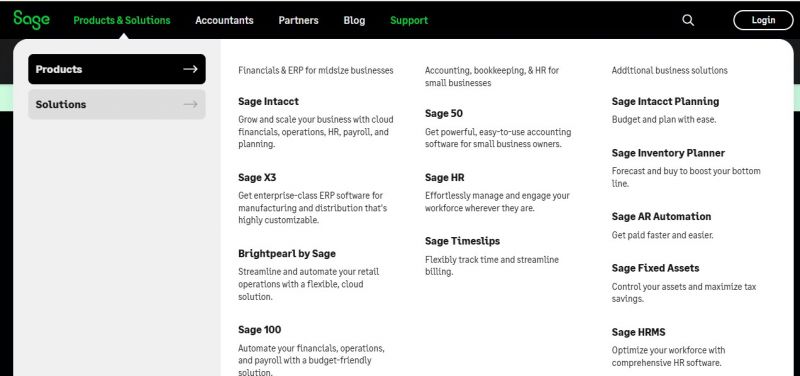
Task: Open the search magnifier icon
Action: [688, 20]
